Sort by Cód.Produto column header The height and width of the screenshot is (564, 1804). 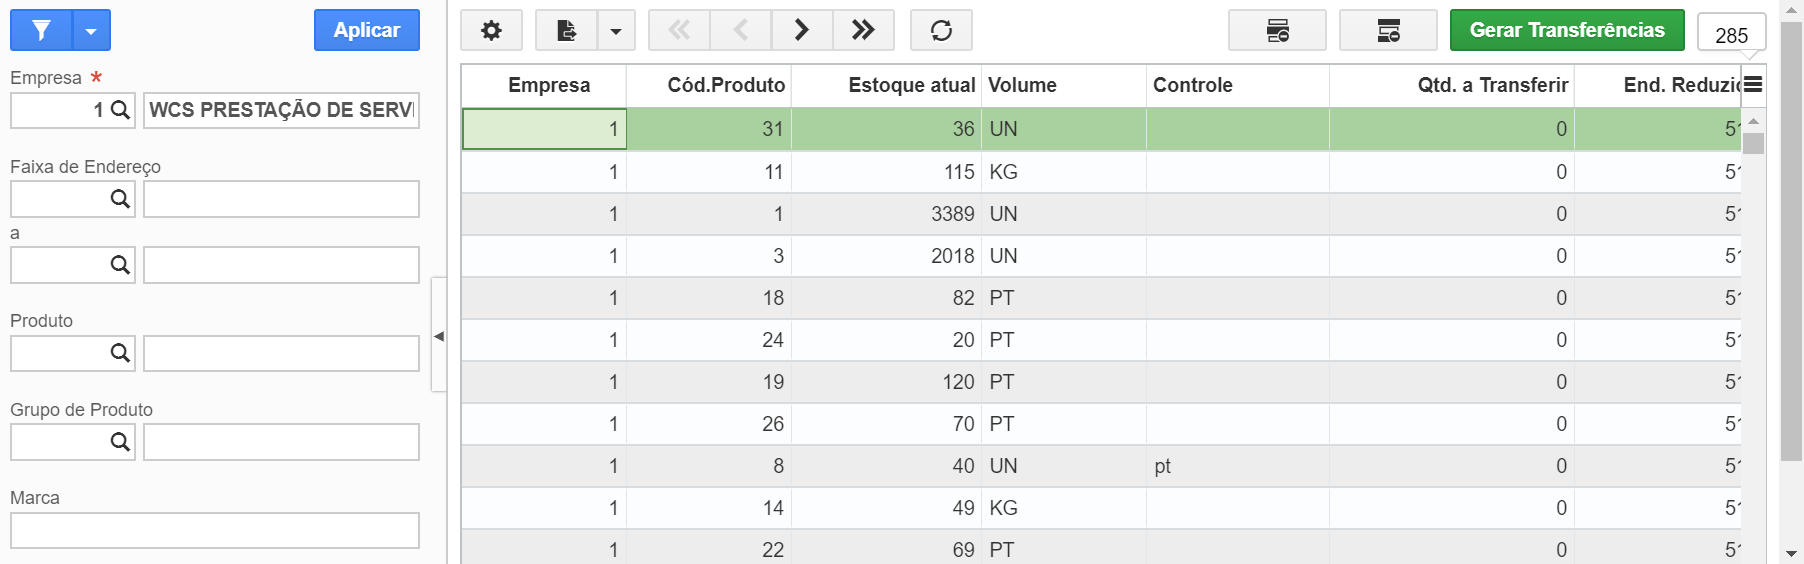(x=726, y=85)
